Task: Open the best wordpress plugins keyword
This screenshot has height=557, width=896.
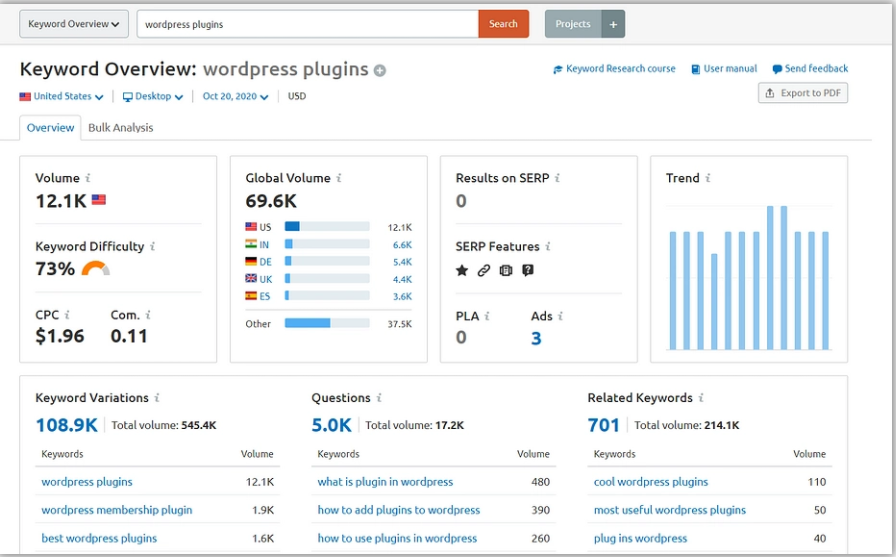Action: click(99, 538)
